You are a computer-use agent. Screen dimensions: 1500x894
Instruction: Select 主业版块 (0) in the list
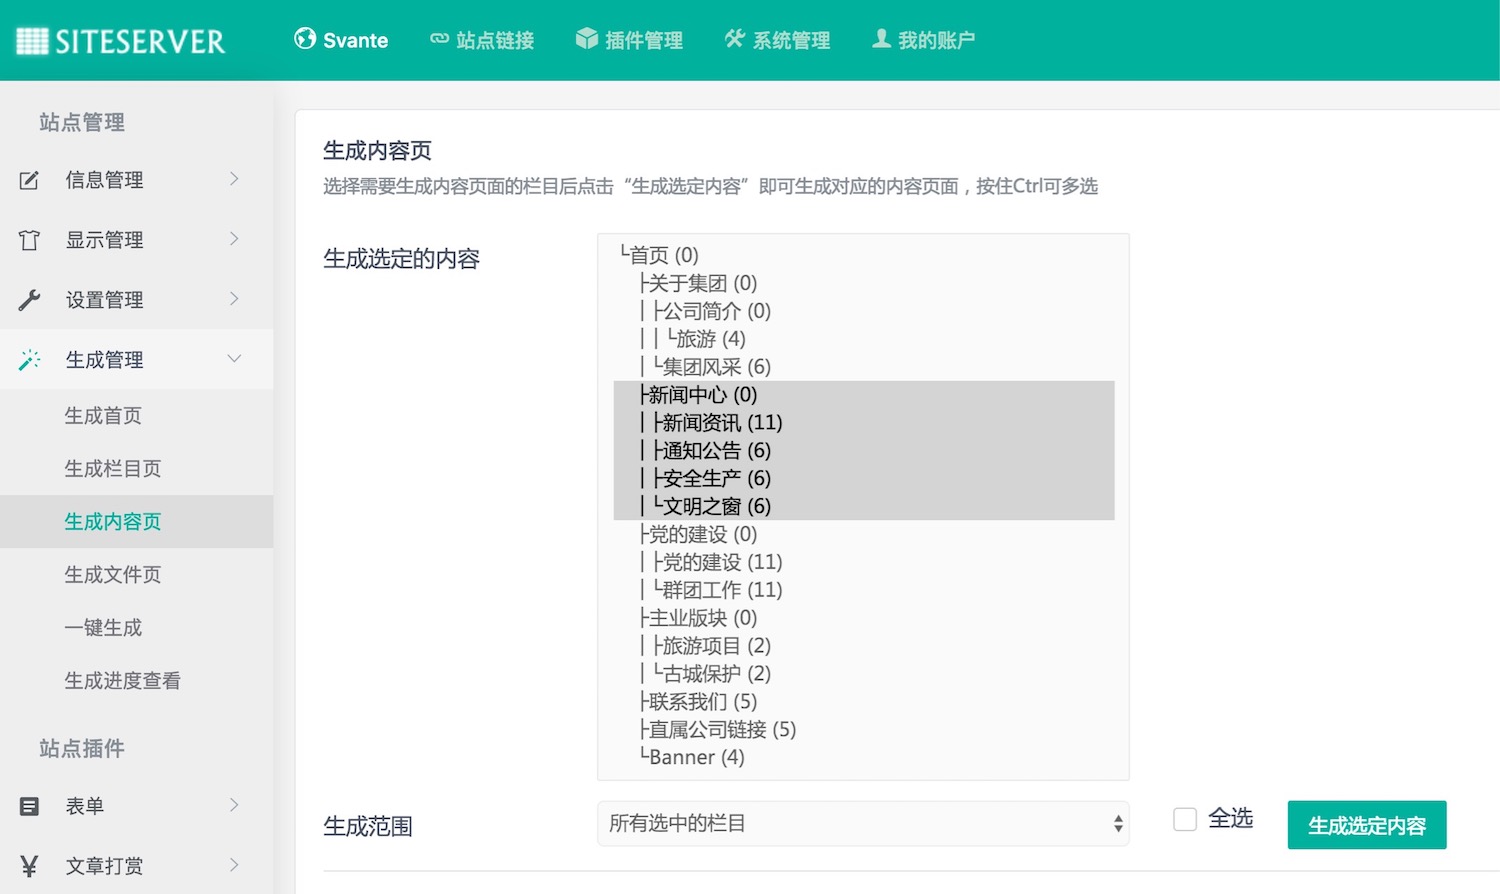pyautogui.click(x=864, y=618)
